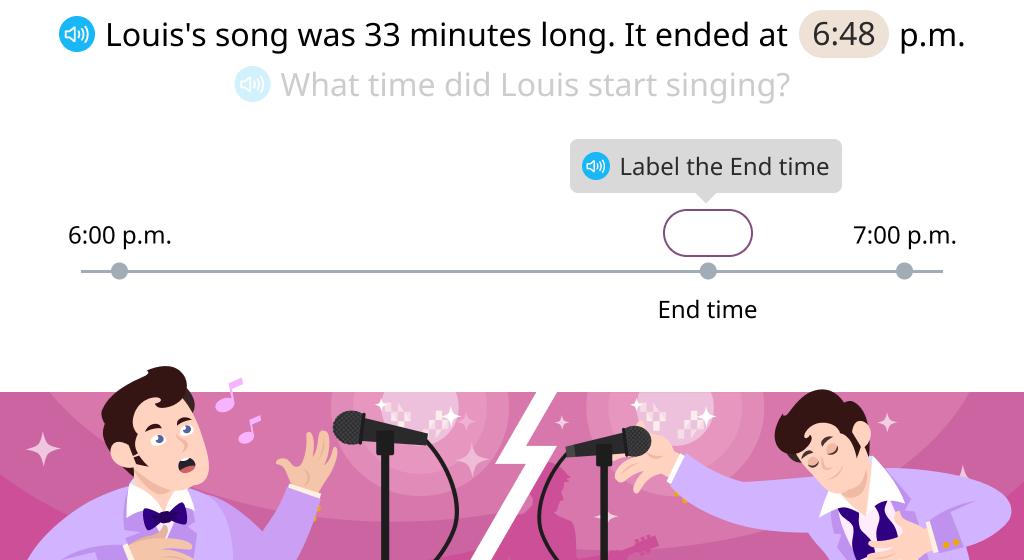The image size is (1024, 560).
Task: Play audio for Louis's song sentence
Action: 77,35
